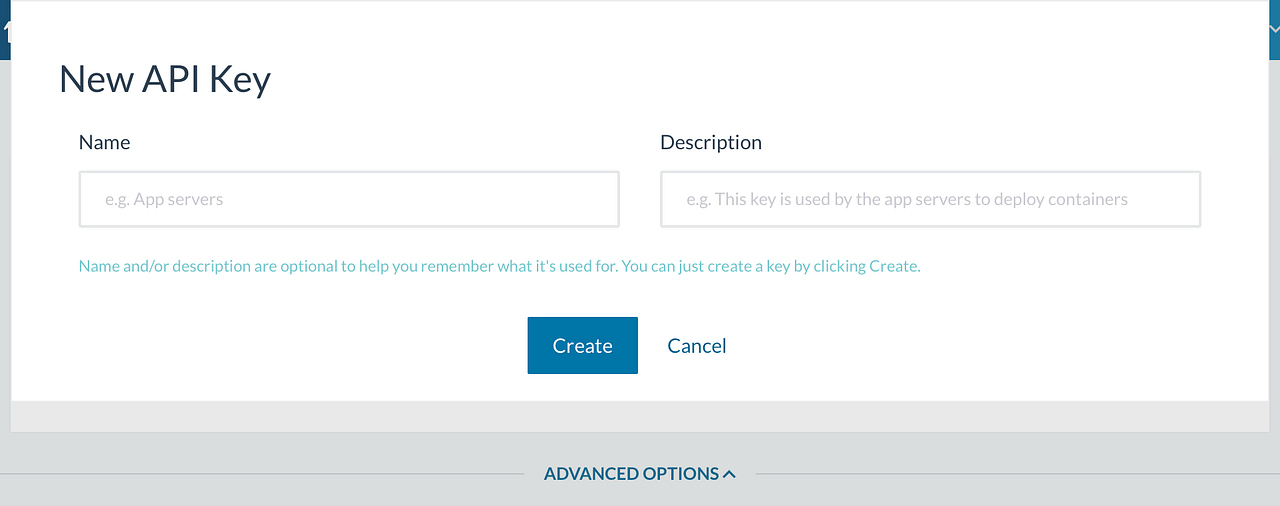The height and width of the screenshot is (506, 1280).
Task: Click the New API Key heading
Action: (x=165, y=79)
